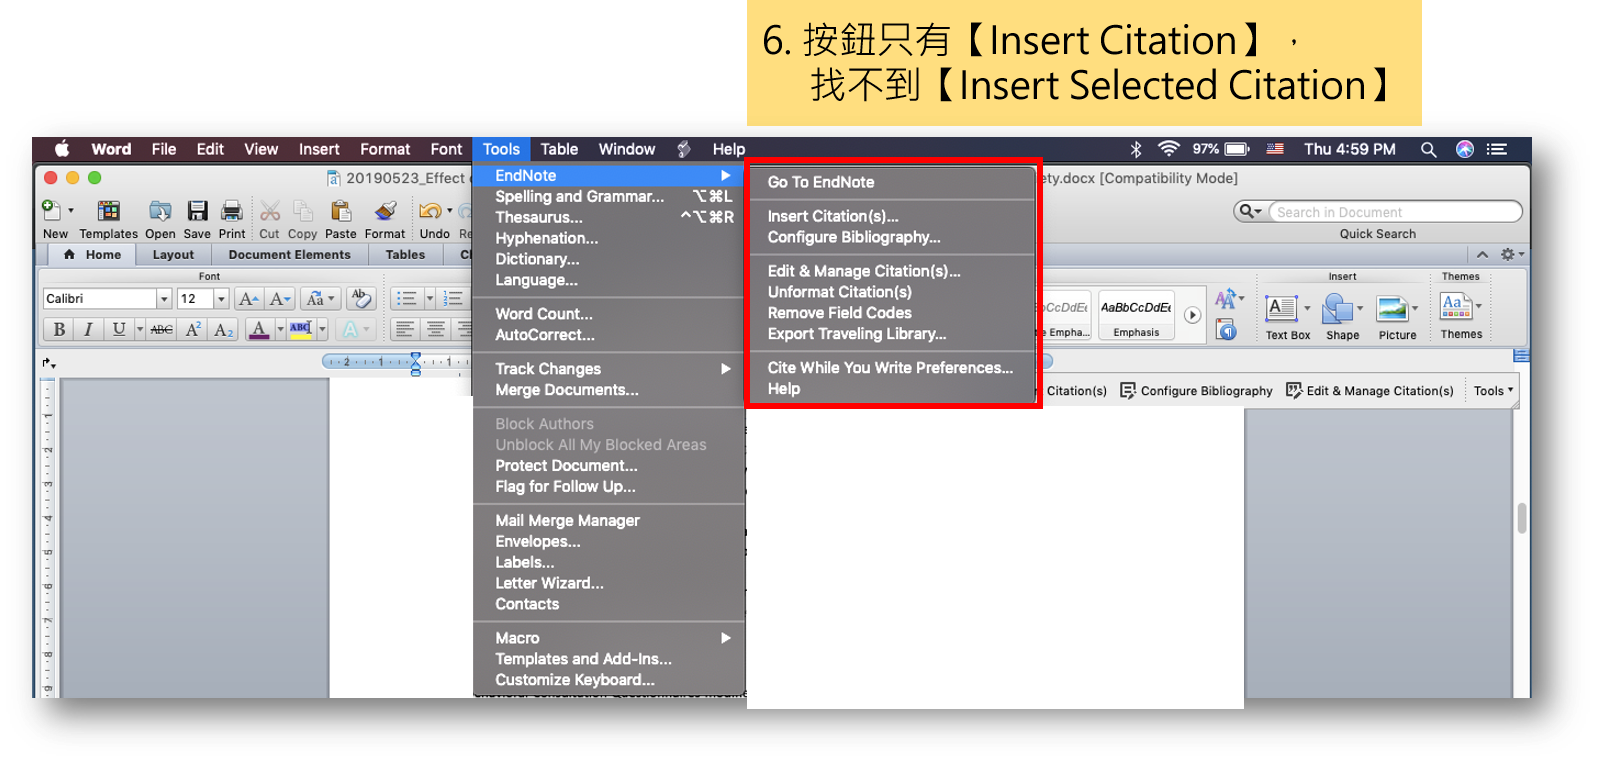Expand the New document dropdown arrow
The width and height of the screenshot is (1597, 763).
[x=71, y=211]
